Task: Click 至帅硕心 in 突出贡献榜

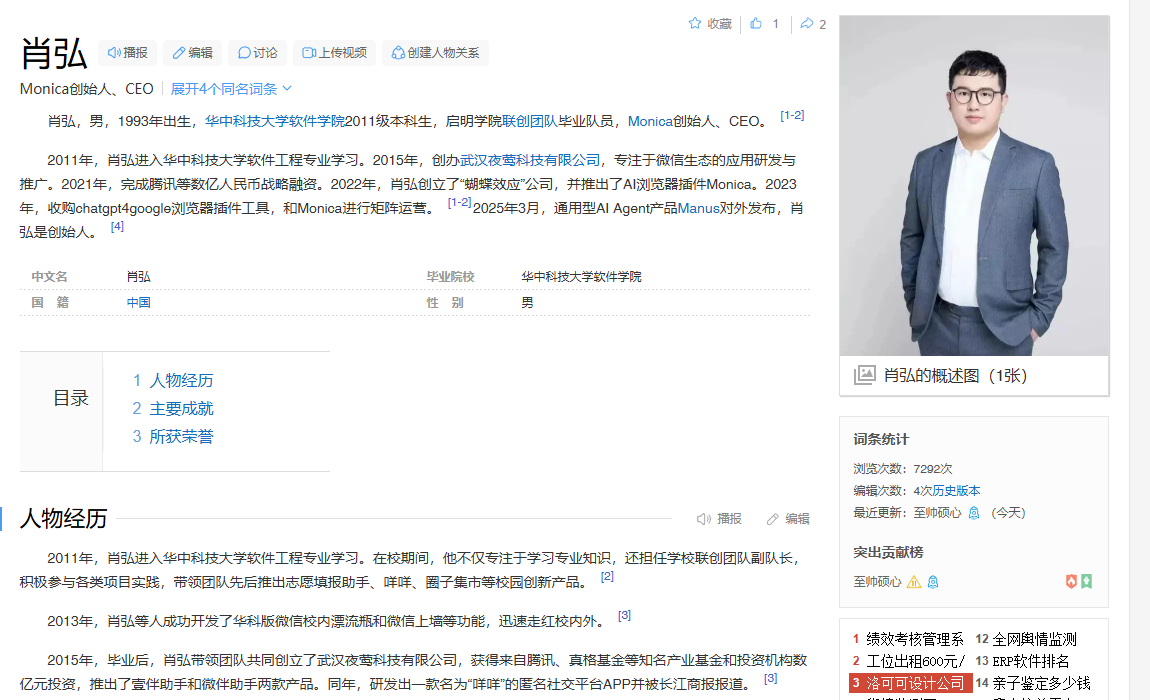Action: [x=877, y=582]
